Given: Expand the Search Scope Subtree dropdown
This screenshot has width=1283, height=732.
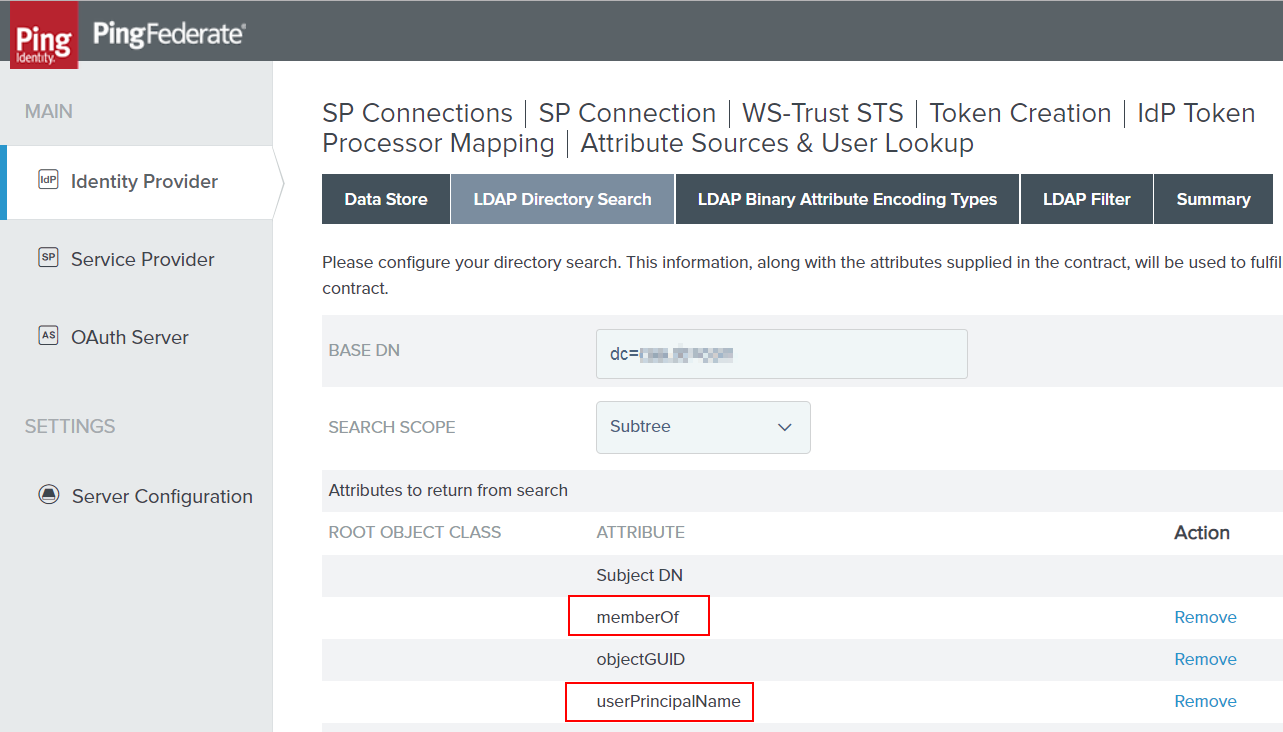Looking at the screenshot, I should (703, 427).
